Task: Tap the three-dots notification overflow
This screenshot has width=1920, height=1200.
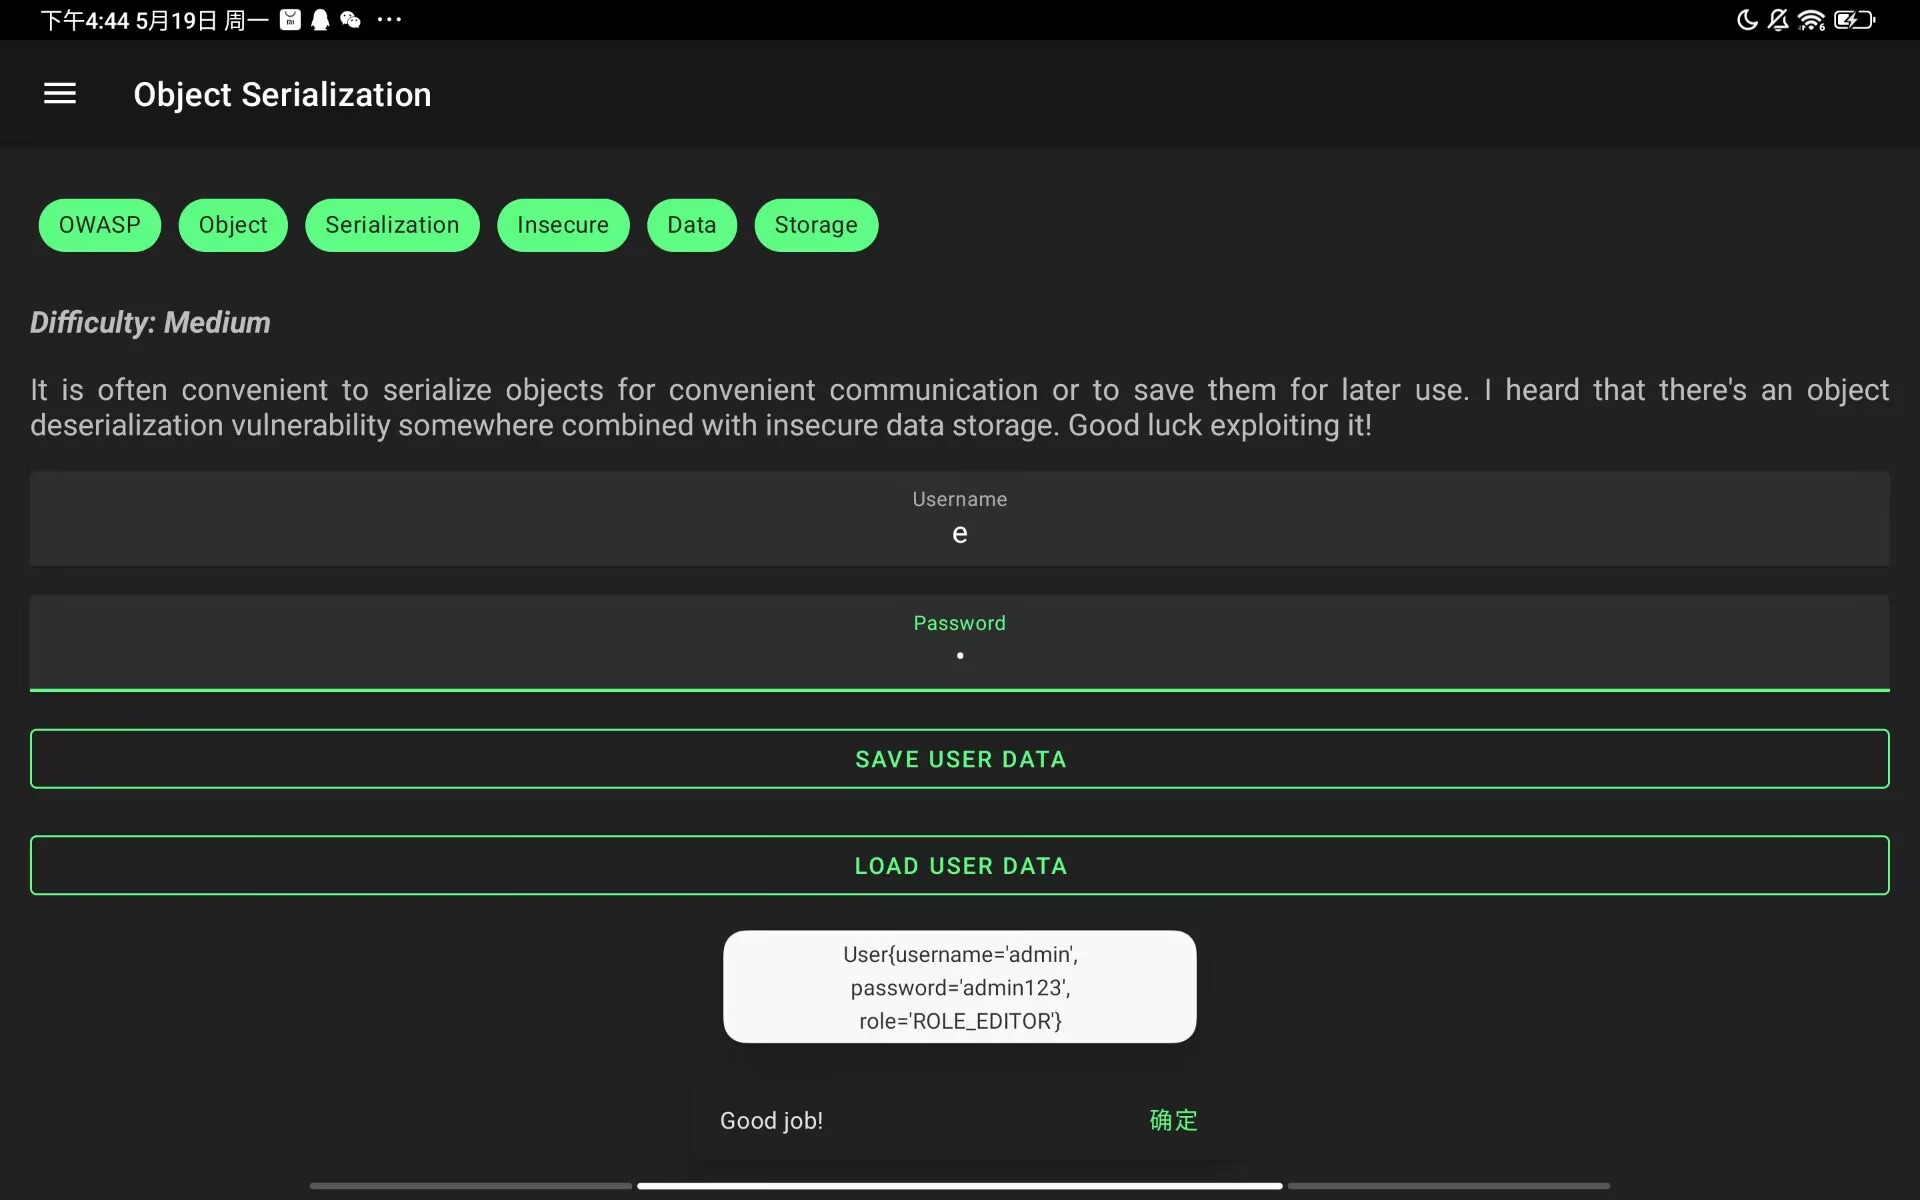Action: pos(389,20)
